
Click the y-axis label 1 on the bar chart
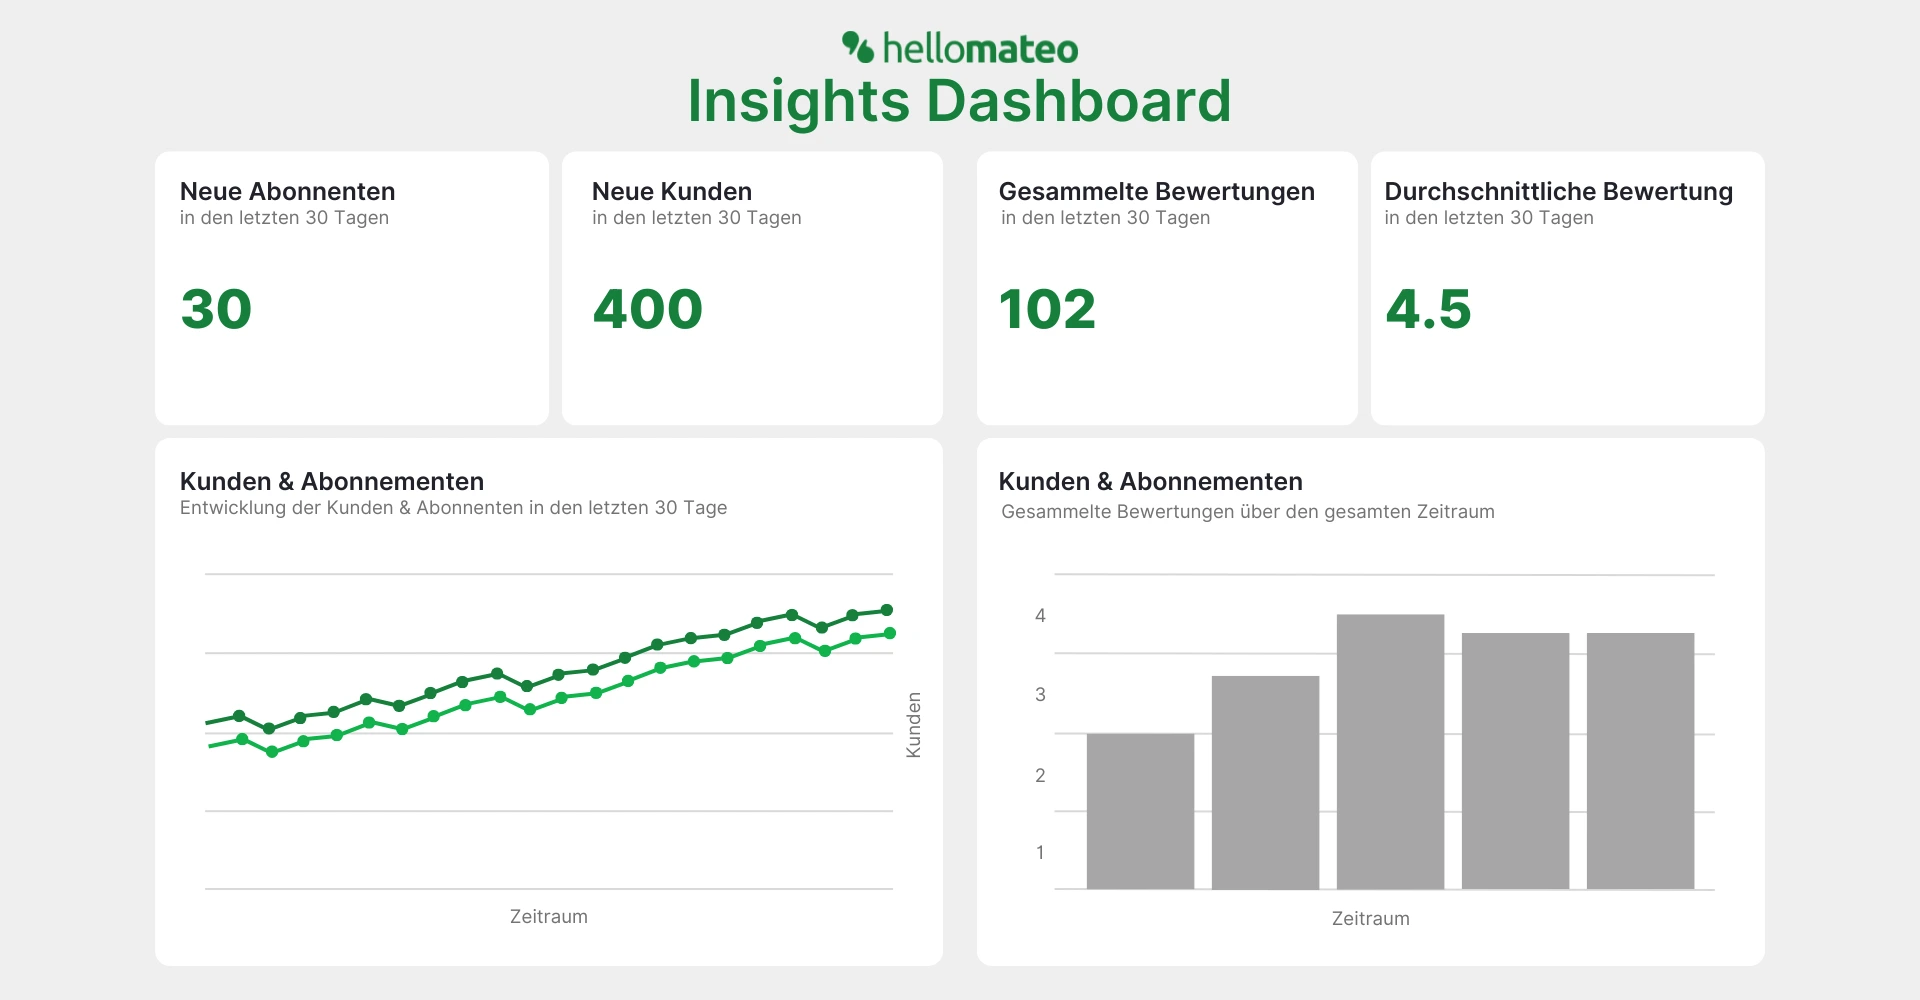[x=1040, y=853]
